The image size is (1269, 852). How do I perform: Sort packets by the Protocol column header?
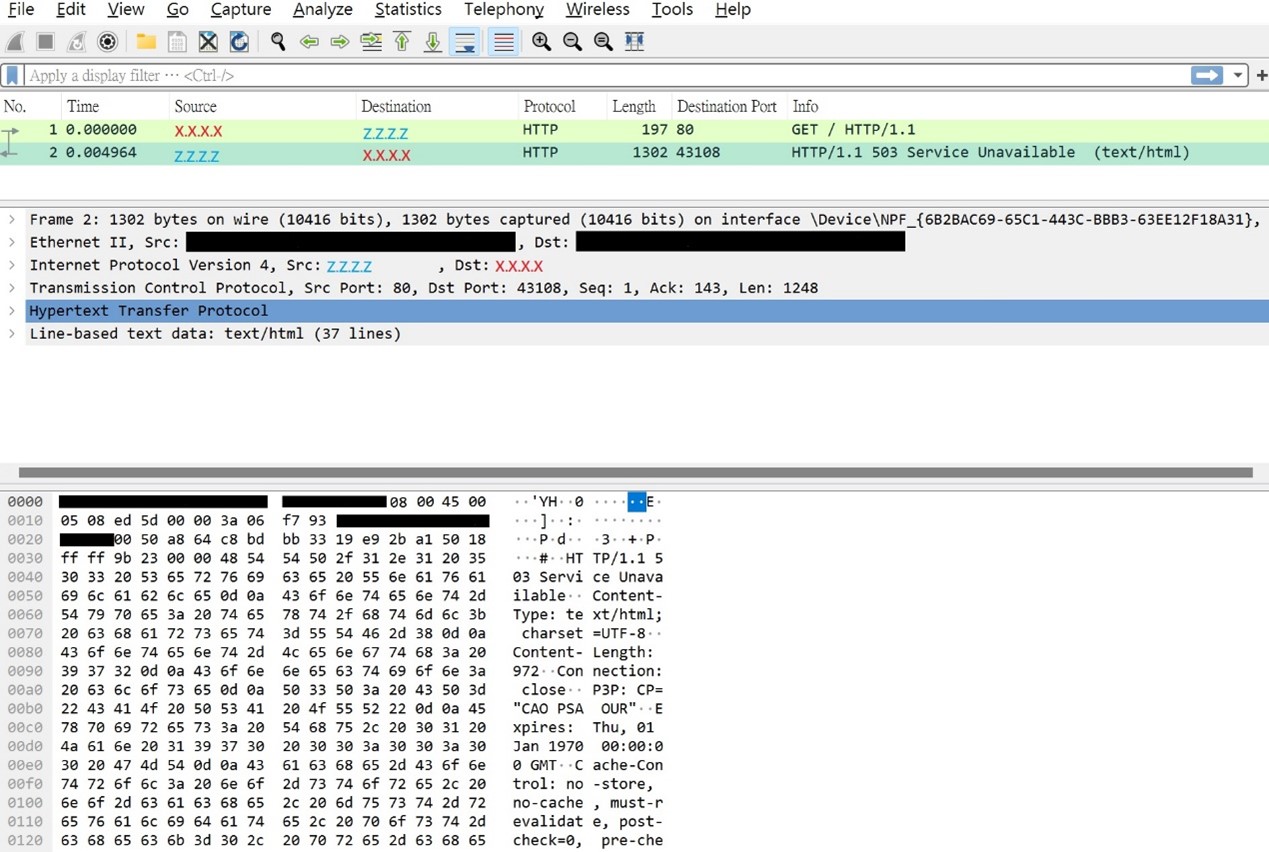pyautogui.click(x=549, y=106)
